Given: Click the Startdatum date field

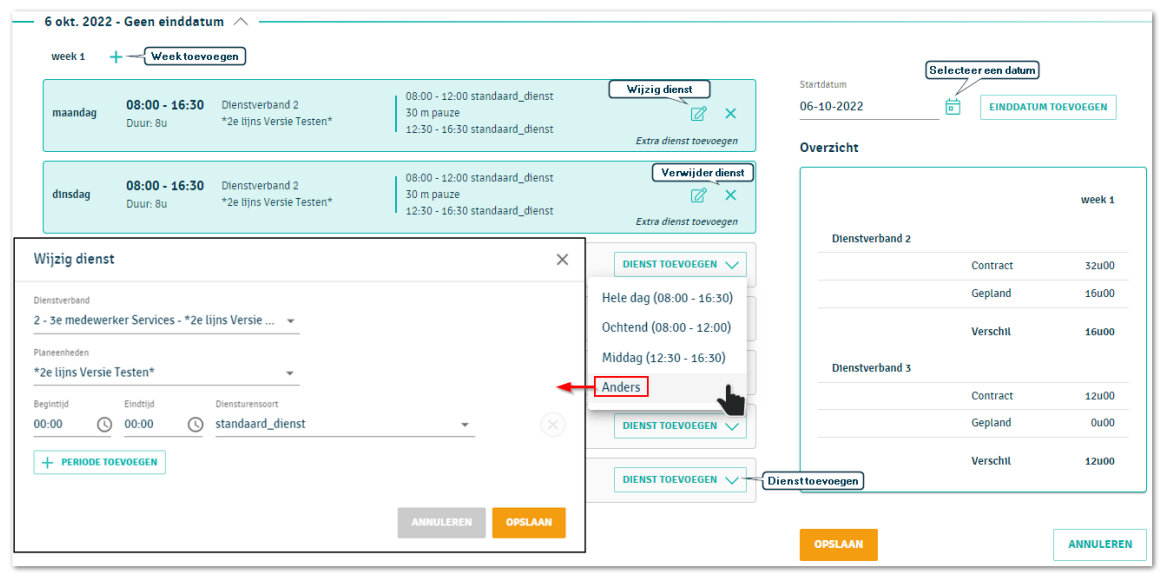Looking at the screenshot, I should coord(866,106).
